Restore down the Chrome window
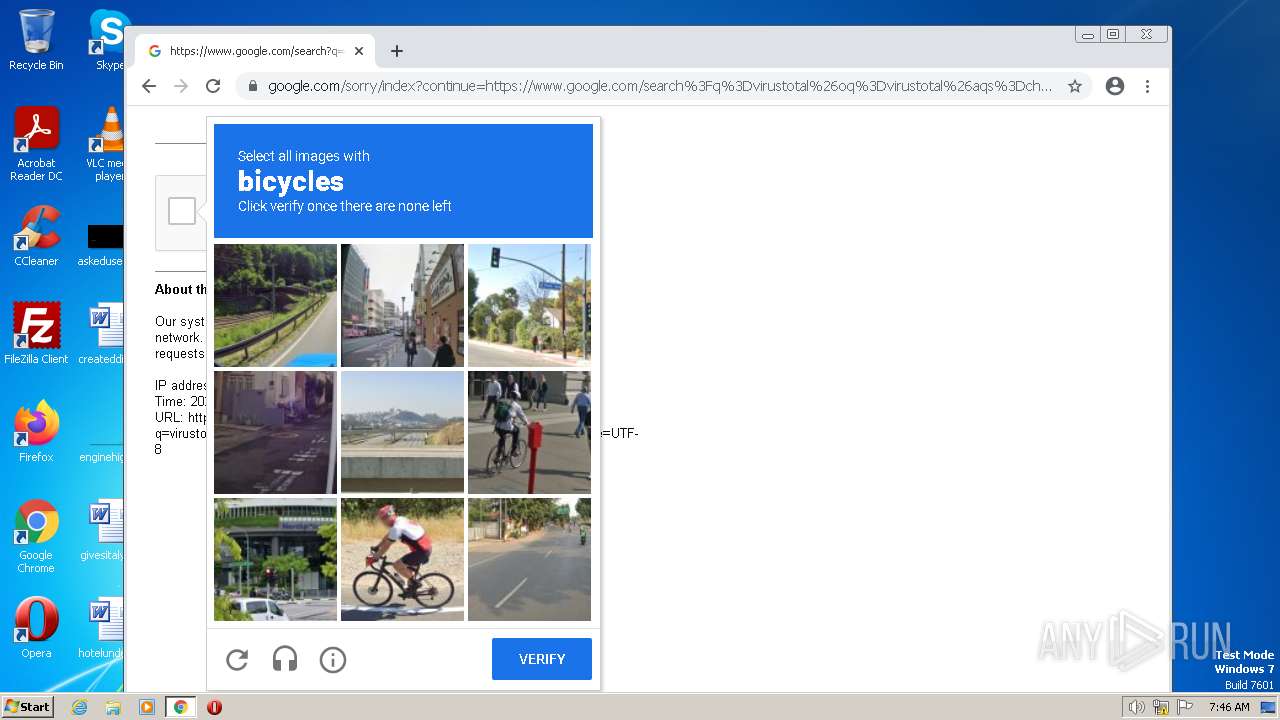This screenshot has width=1280, height=720. tap(1113, 34)
